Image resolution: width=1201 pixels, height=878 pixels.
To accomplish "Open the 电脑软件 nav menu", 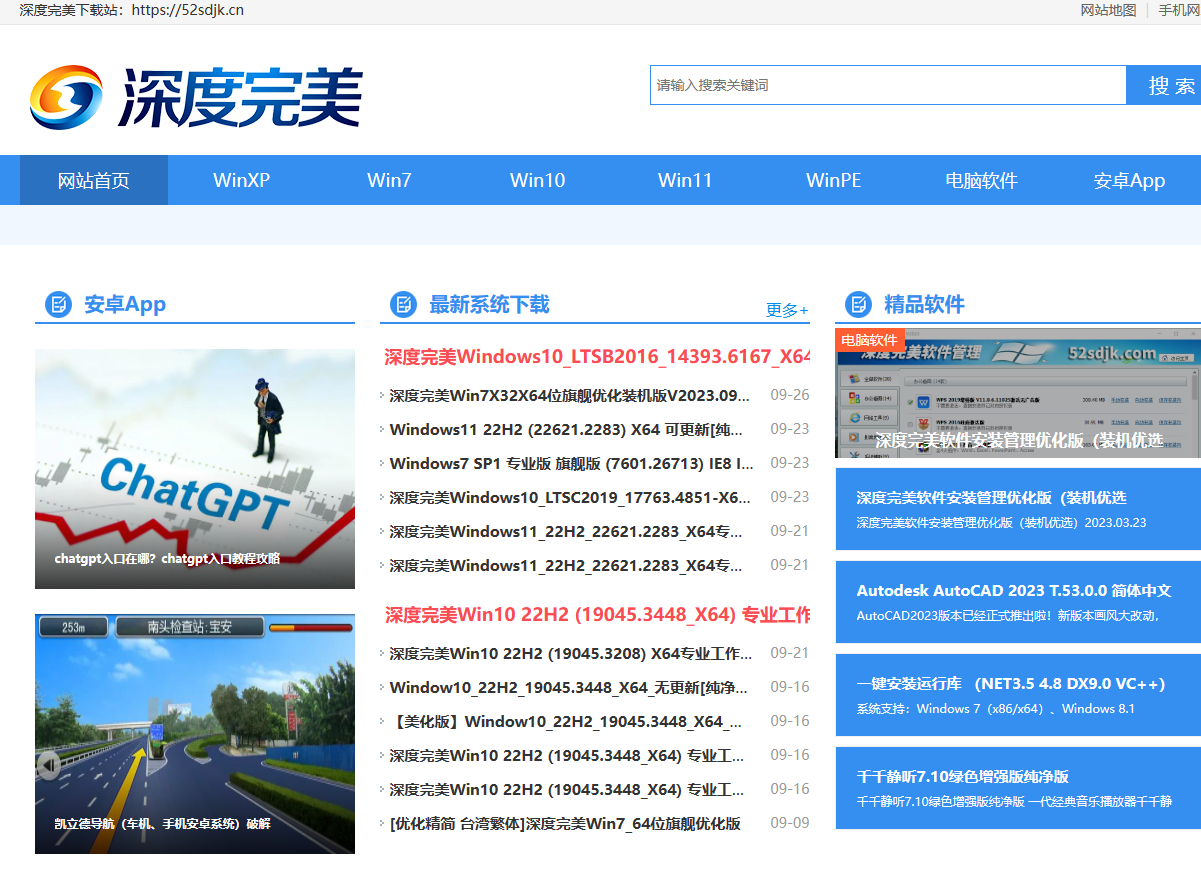I will click(x=982, y=180).
